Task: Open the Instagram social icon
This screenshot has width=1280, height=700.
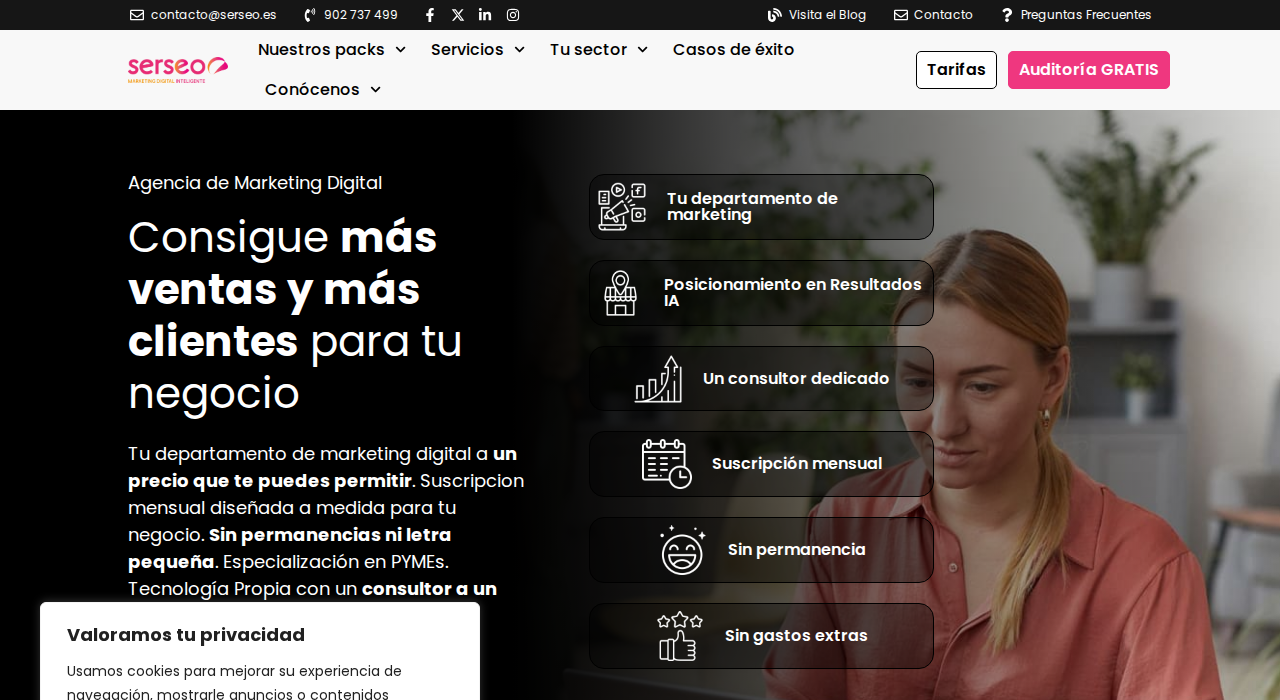Action: click(513, 15)
